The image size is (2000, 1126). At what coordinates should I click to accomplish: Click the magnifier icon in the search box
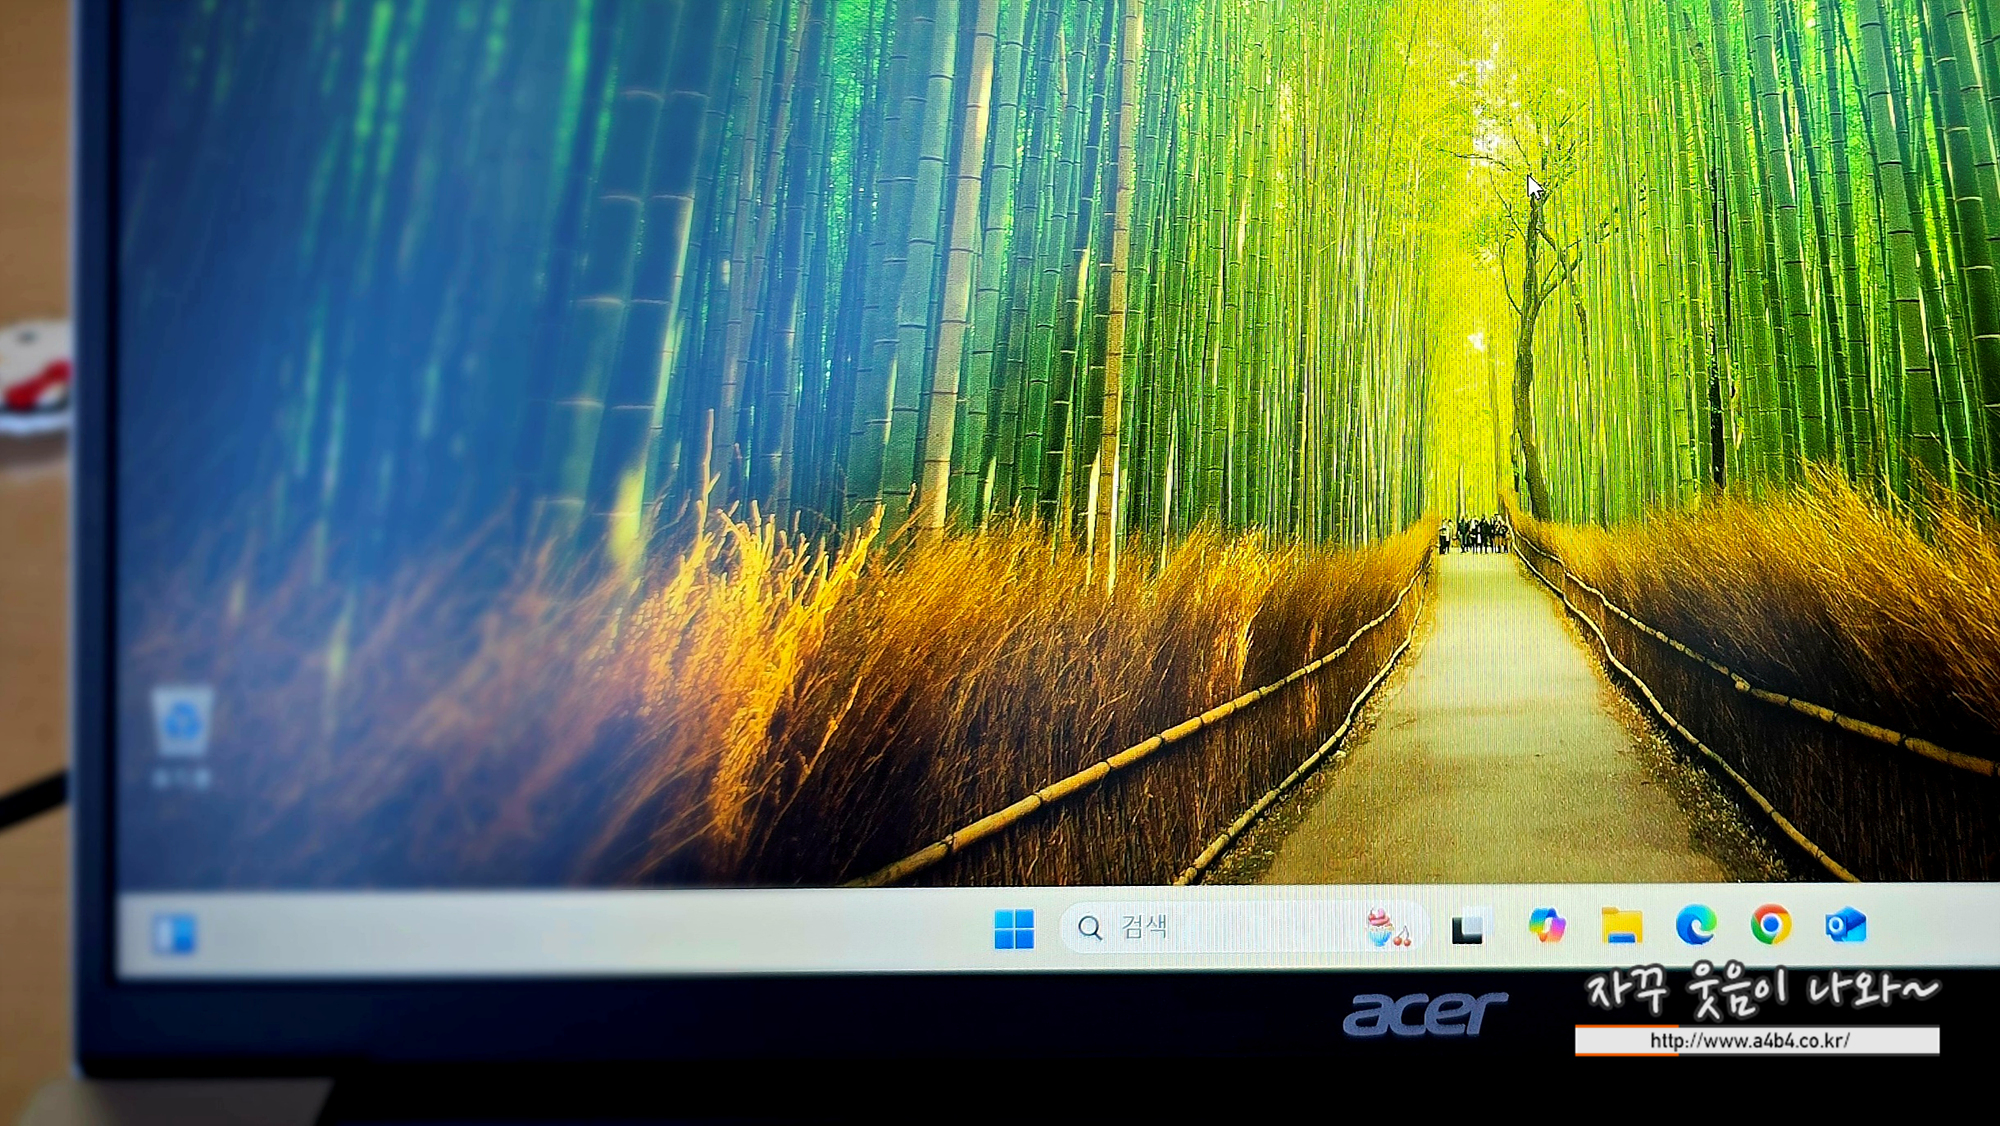1090,928
